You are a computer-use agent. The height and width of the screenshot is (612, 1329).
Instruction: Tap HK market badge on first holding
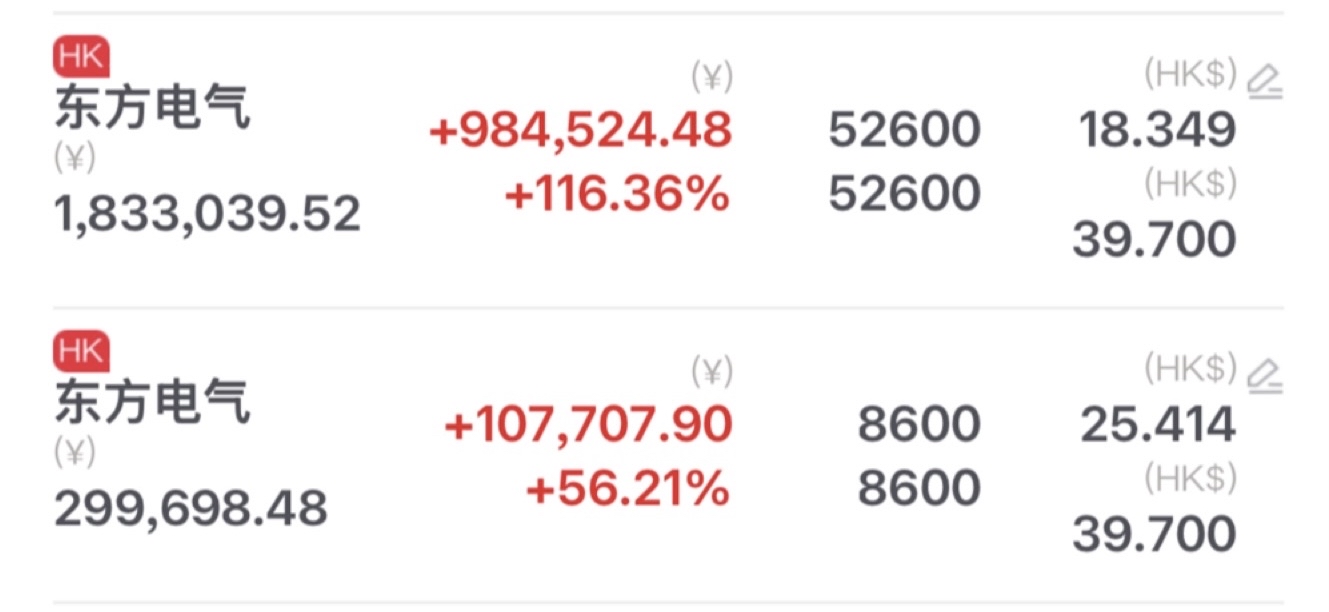pyautogui.click(x=81, y=57)
